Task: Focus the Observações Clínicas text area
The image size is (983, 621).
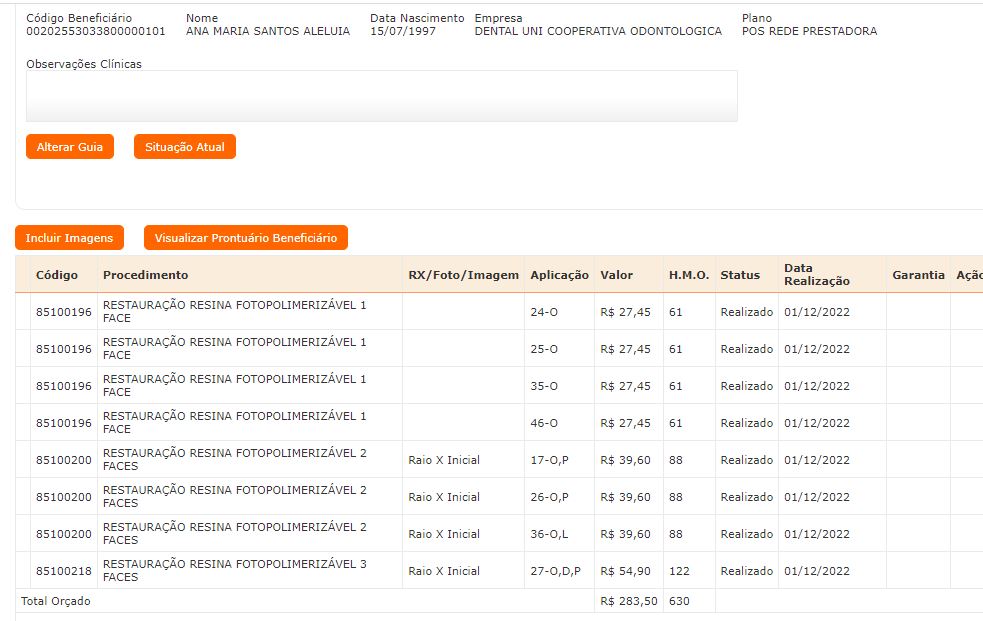Action: [381, 96]
